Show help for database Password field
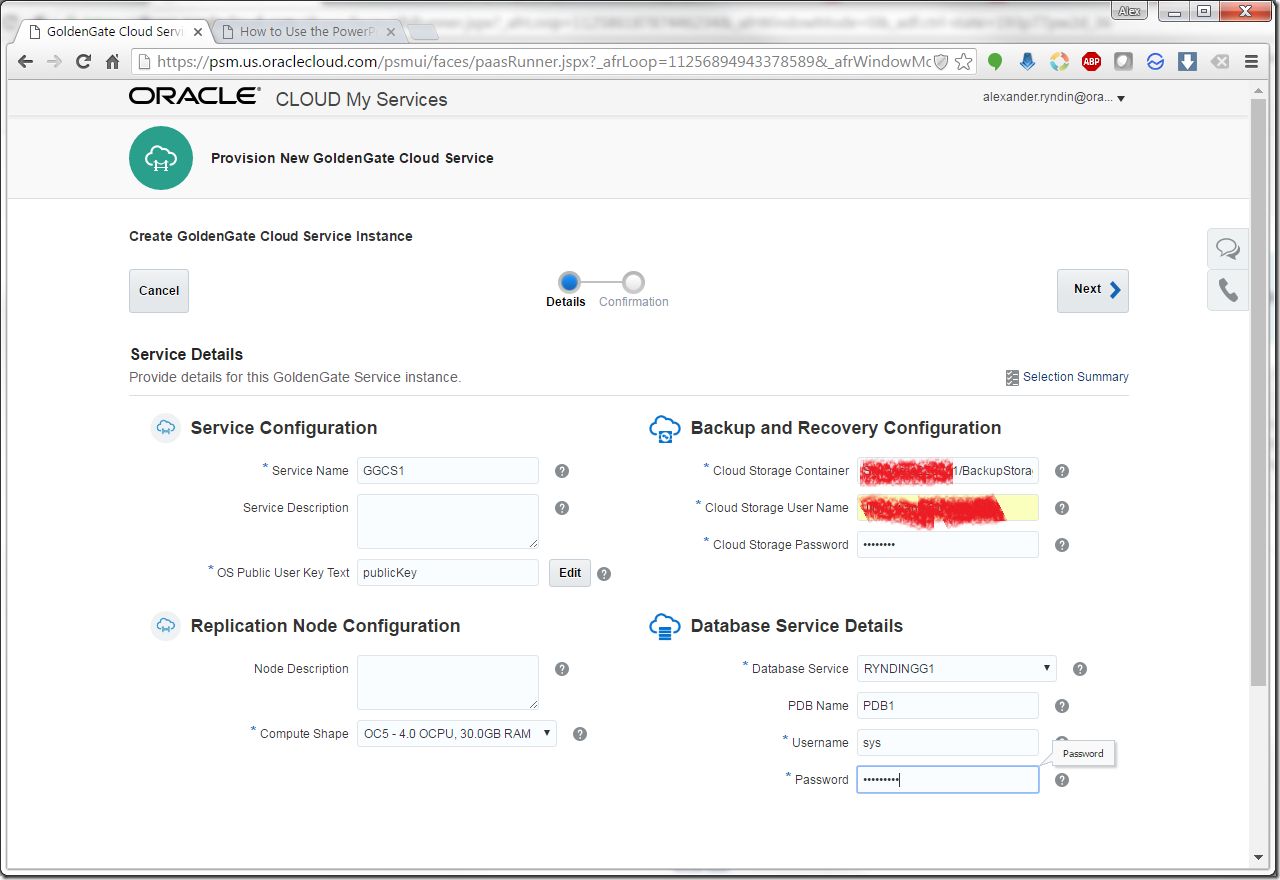This screenshot has height=880, width=1280. (x=1062, y=780)
